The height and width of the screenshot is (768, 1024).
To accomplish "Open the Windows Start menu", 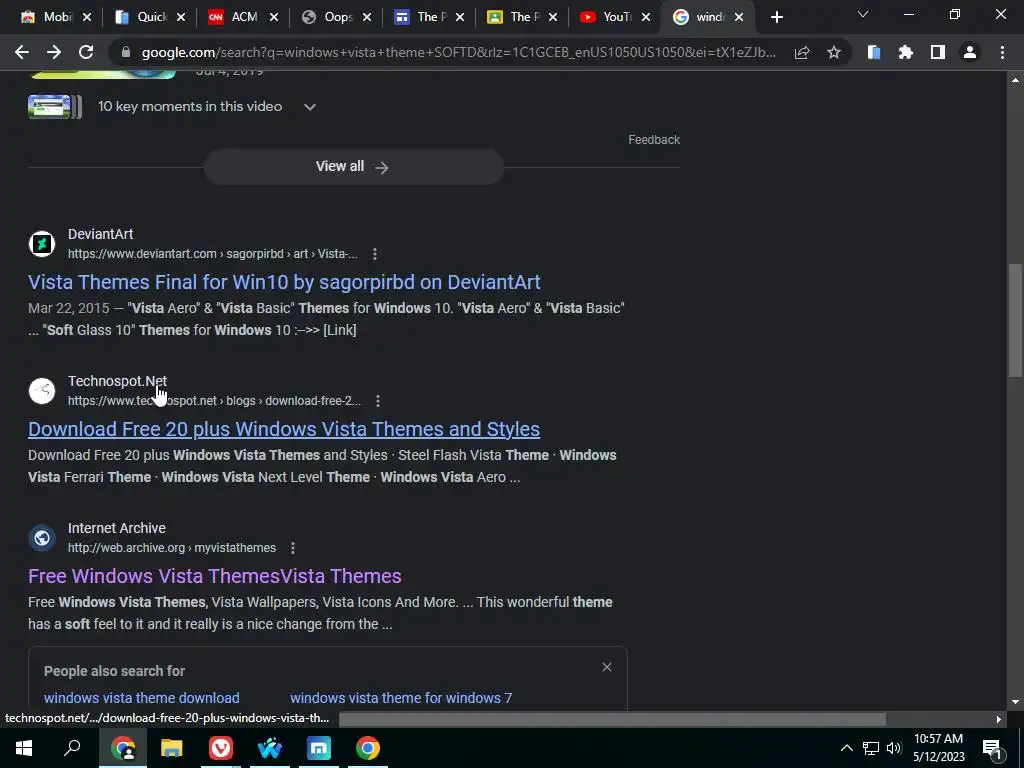I will (x=24, y=748).
